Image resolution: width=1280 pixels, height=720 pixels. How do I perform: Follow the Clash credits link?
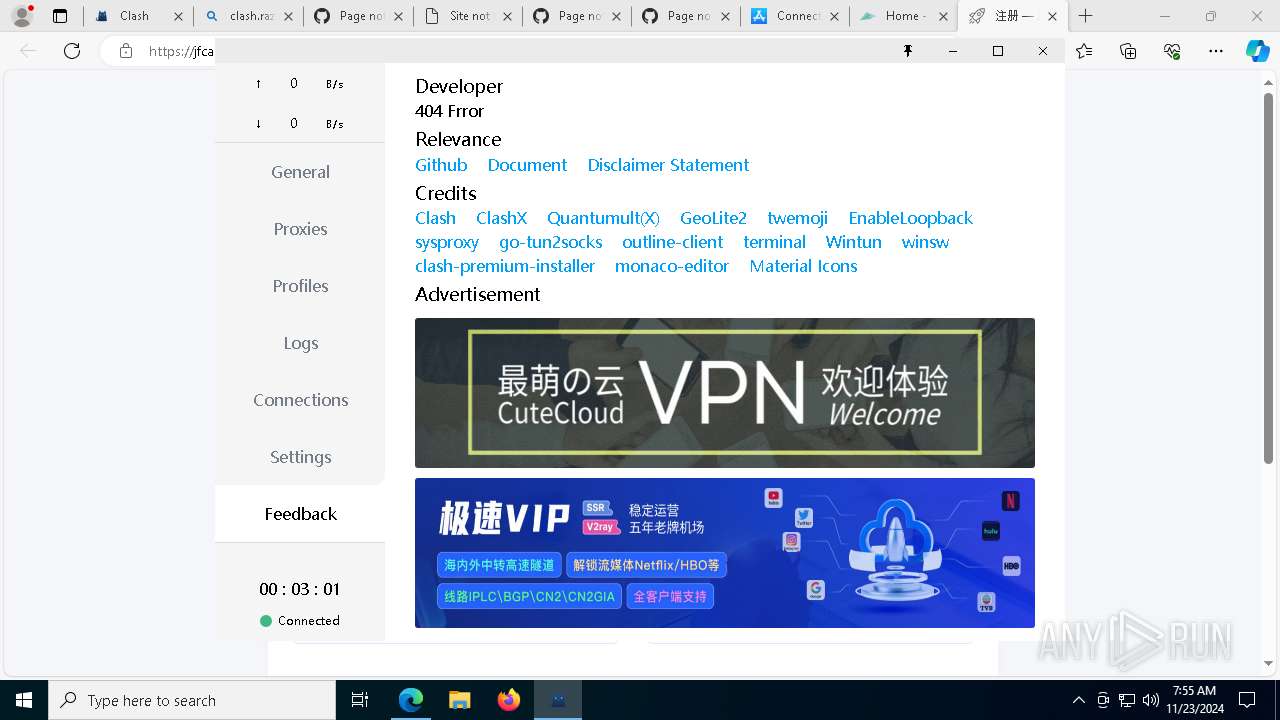coord(435,218)
